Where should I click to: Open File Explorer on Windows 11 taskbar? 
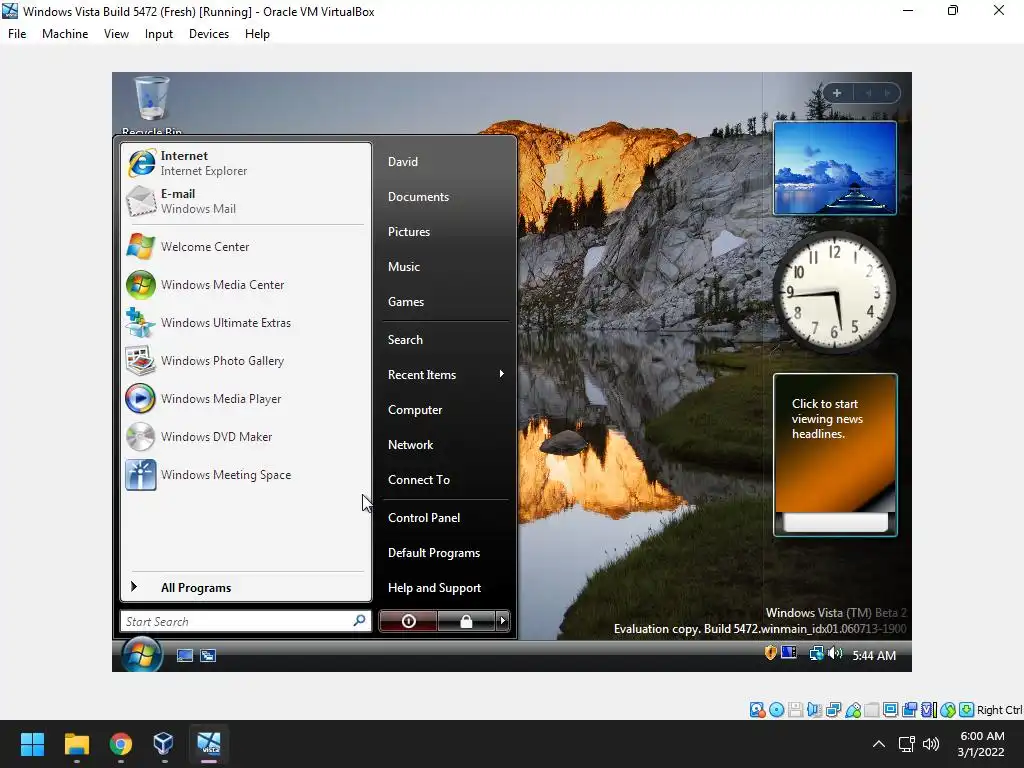point(76,744)
